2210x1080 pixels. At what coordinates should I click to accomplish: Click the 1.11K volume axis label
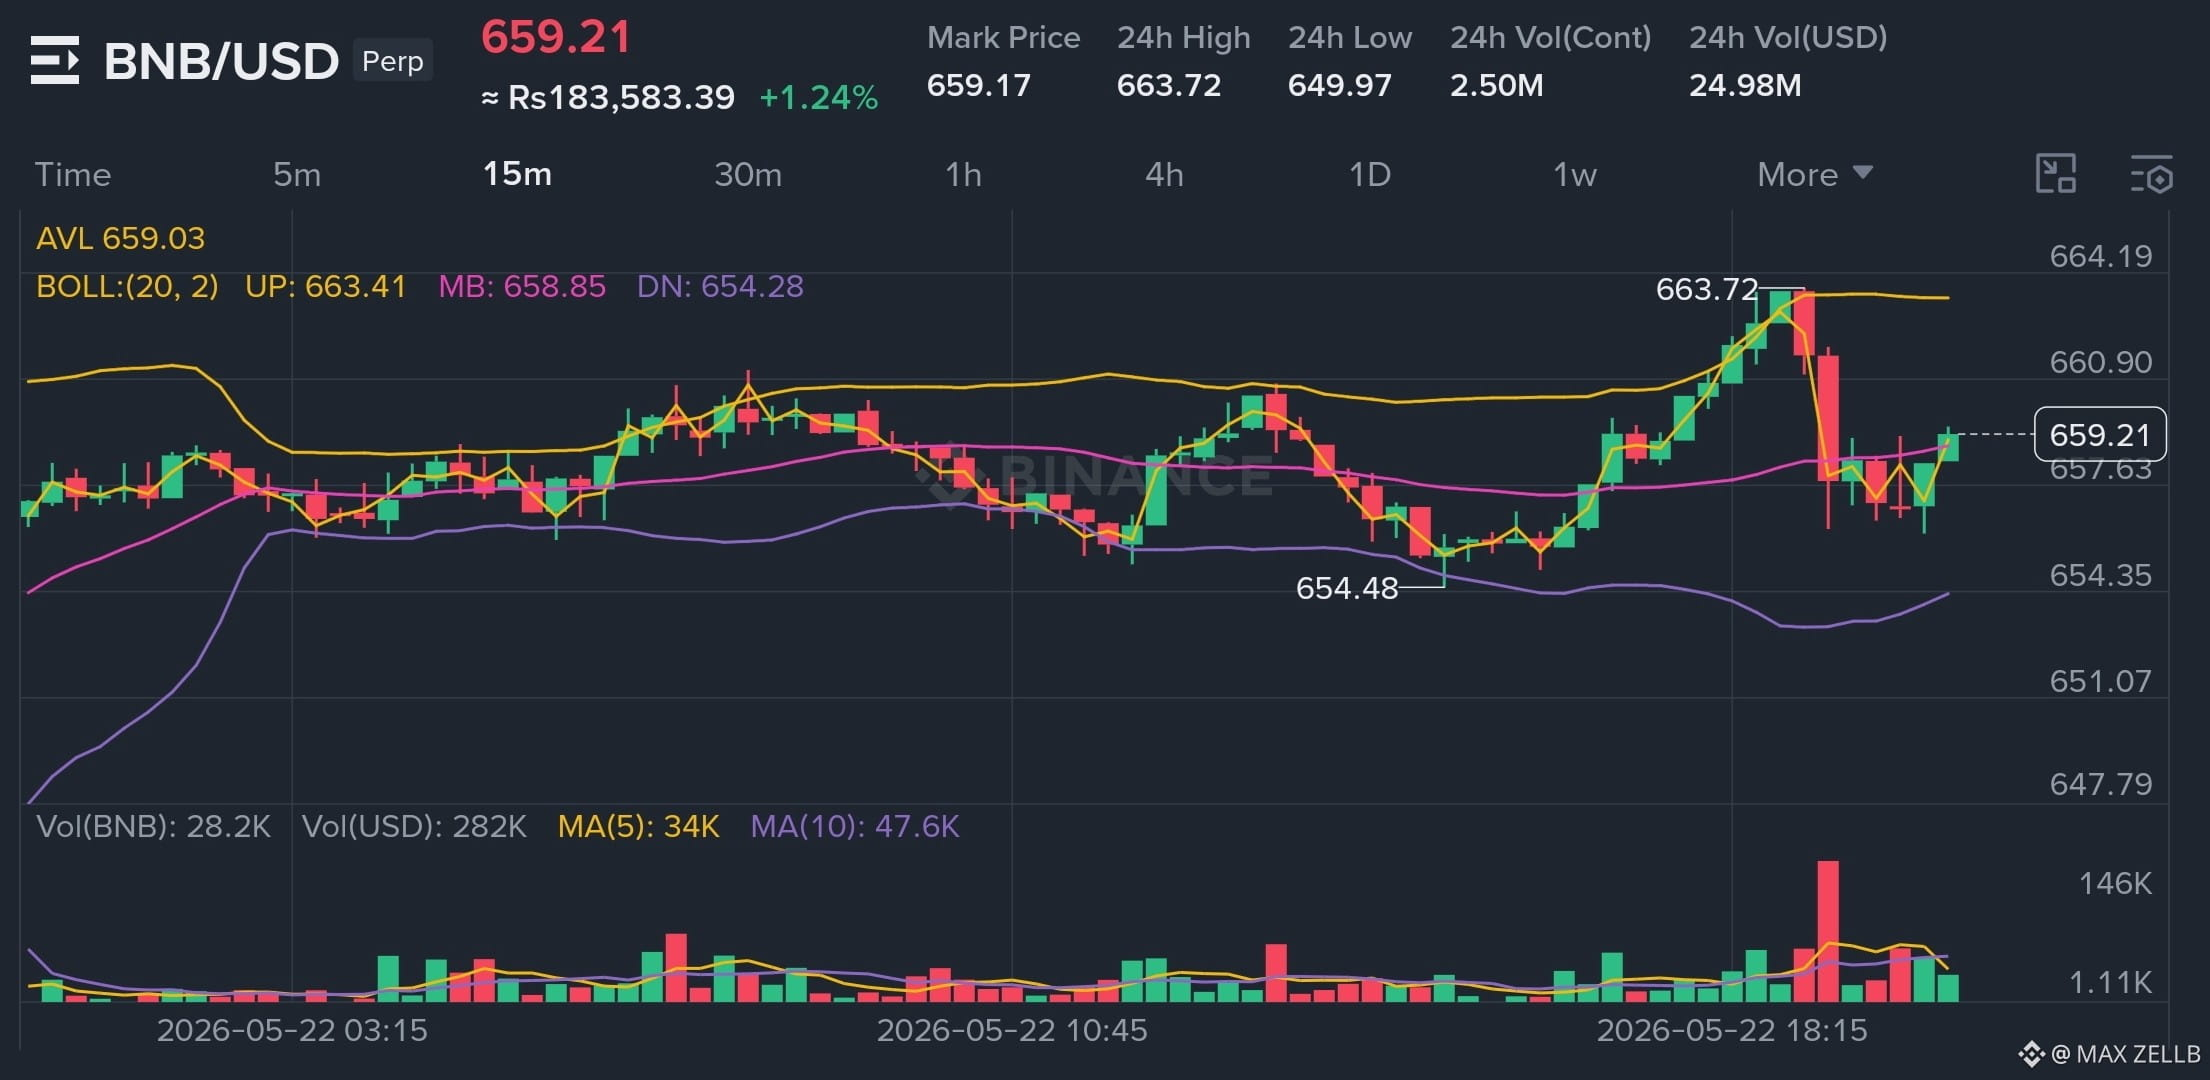pyautogui.click(x=2110, y=983)
